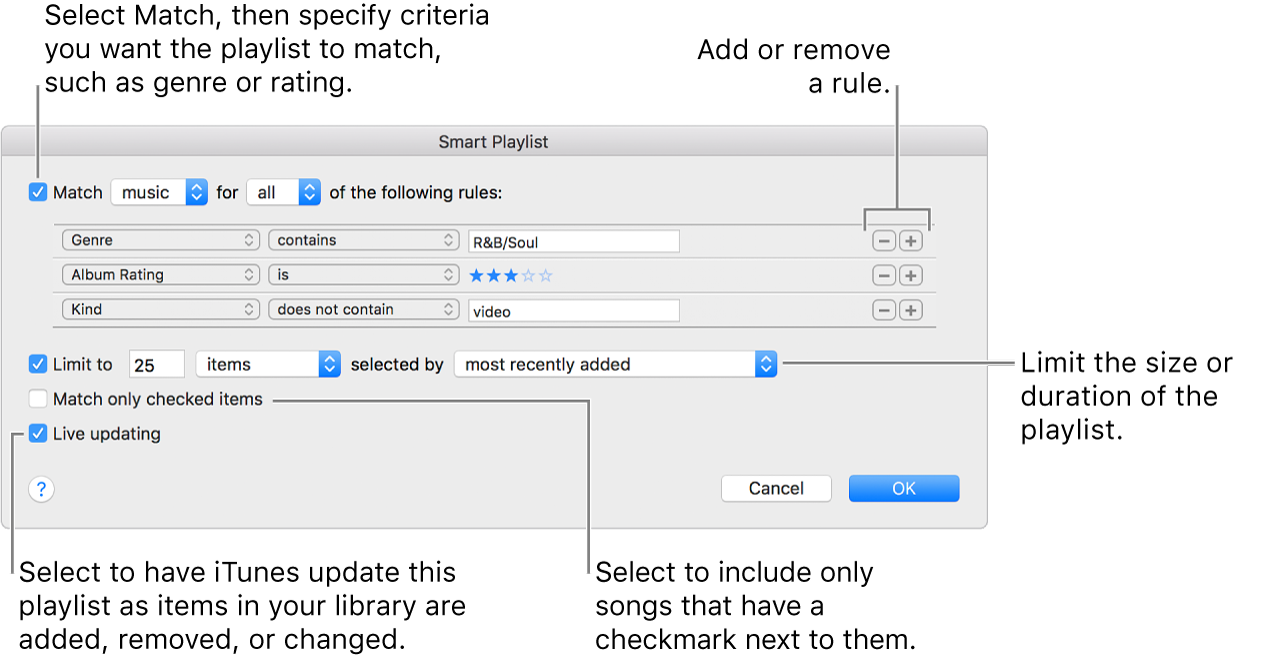Enable Match only checked items
1264x660 pixels.
38,399
